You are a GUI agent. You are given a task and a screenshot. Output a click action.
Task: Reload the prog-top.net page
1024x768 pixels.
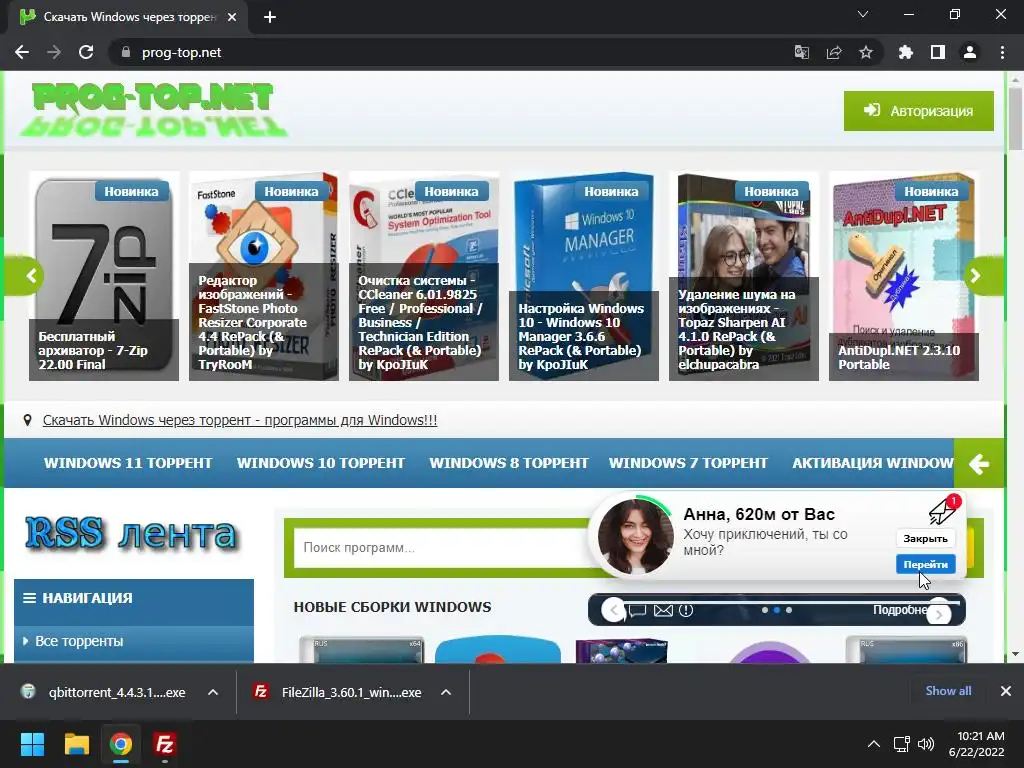86,52
